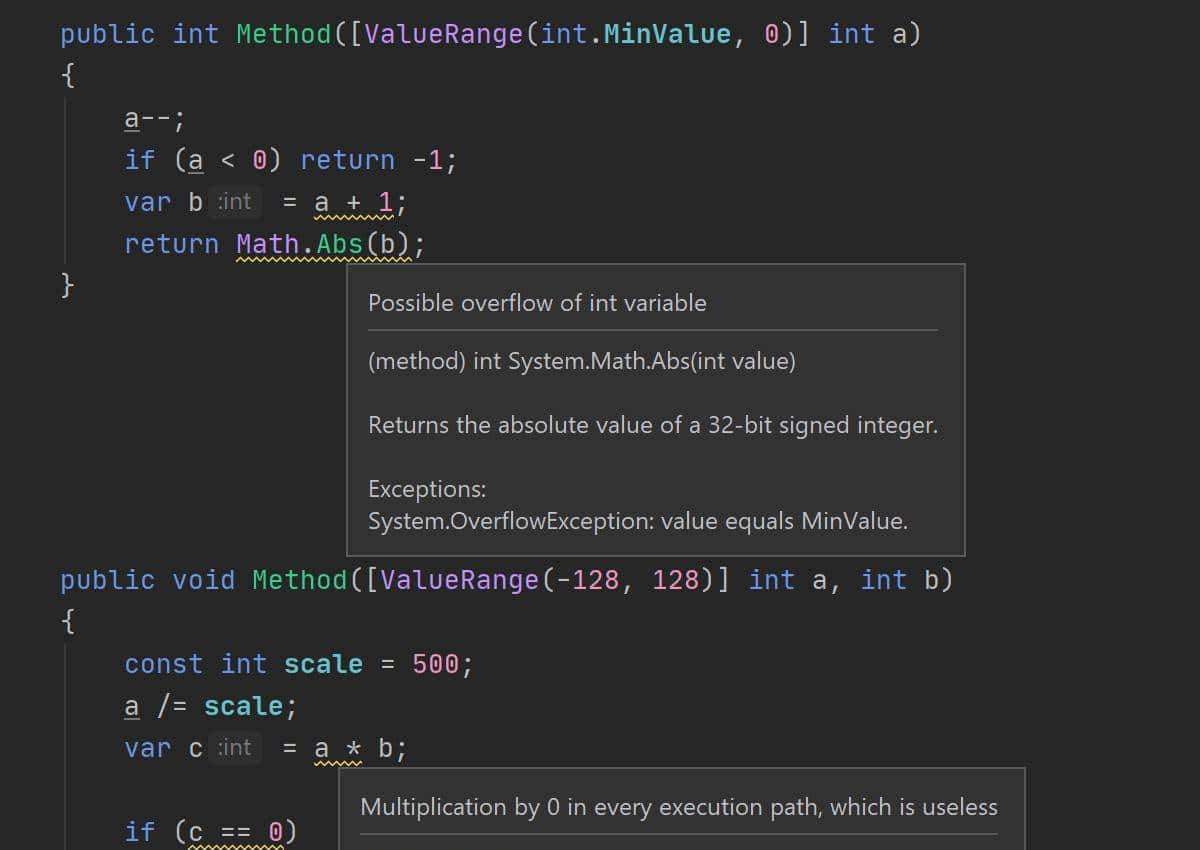Click the 'return -1' statement

(377, 160)
